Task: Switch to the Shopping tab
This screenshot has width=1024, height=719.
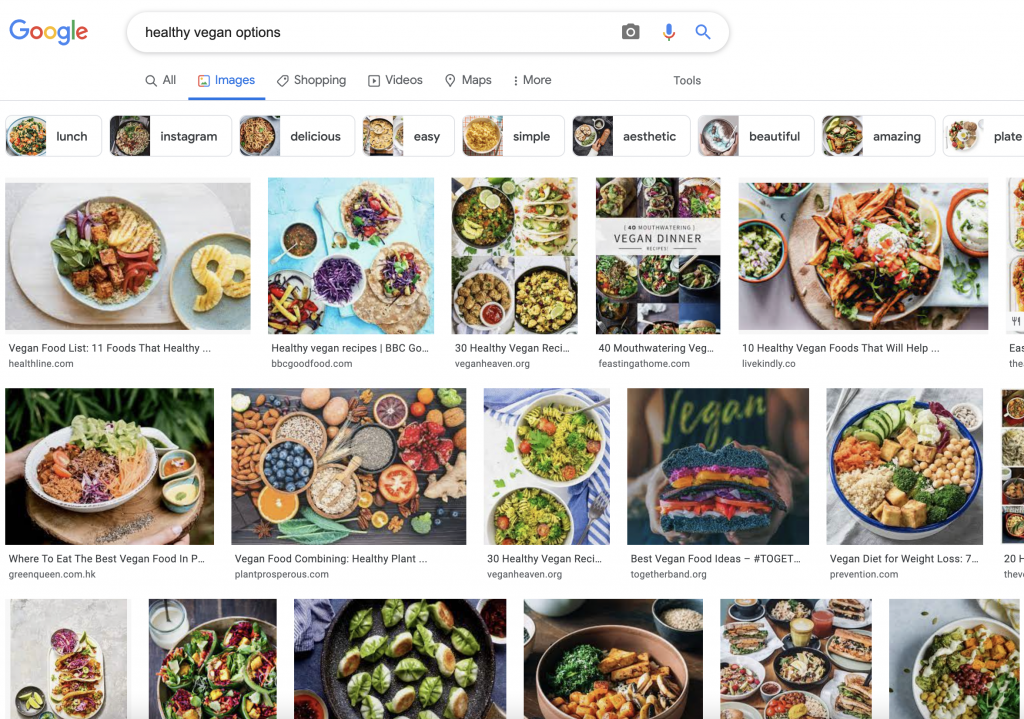Action: click(311, 80)
